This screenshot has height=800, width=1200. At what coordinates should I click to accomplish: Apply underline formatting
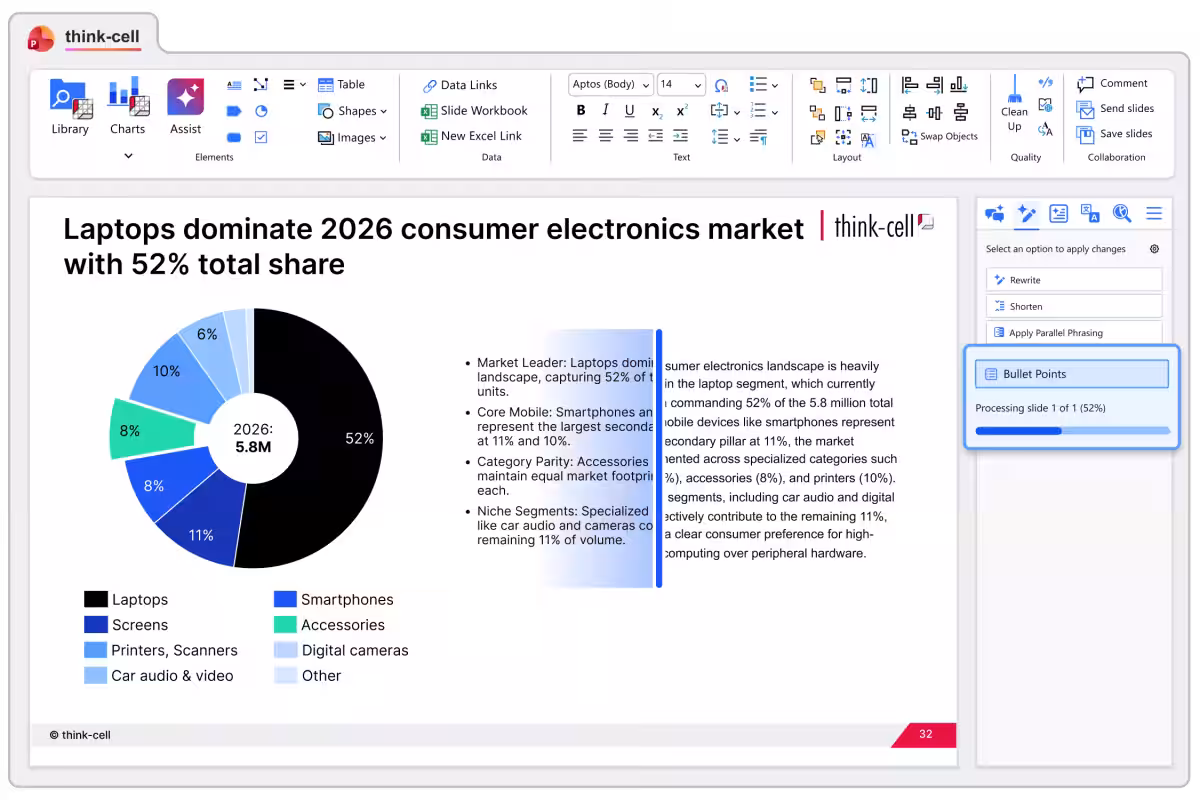[629, 111]
